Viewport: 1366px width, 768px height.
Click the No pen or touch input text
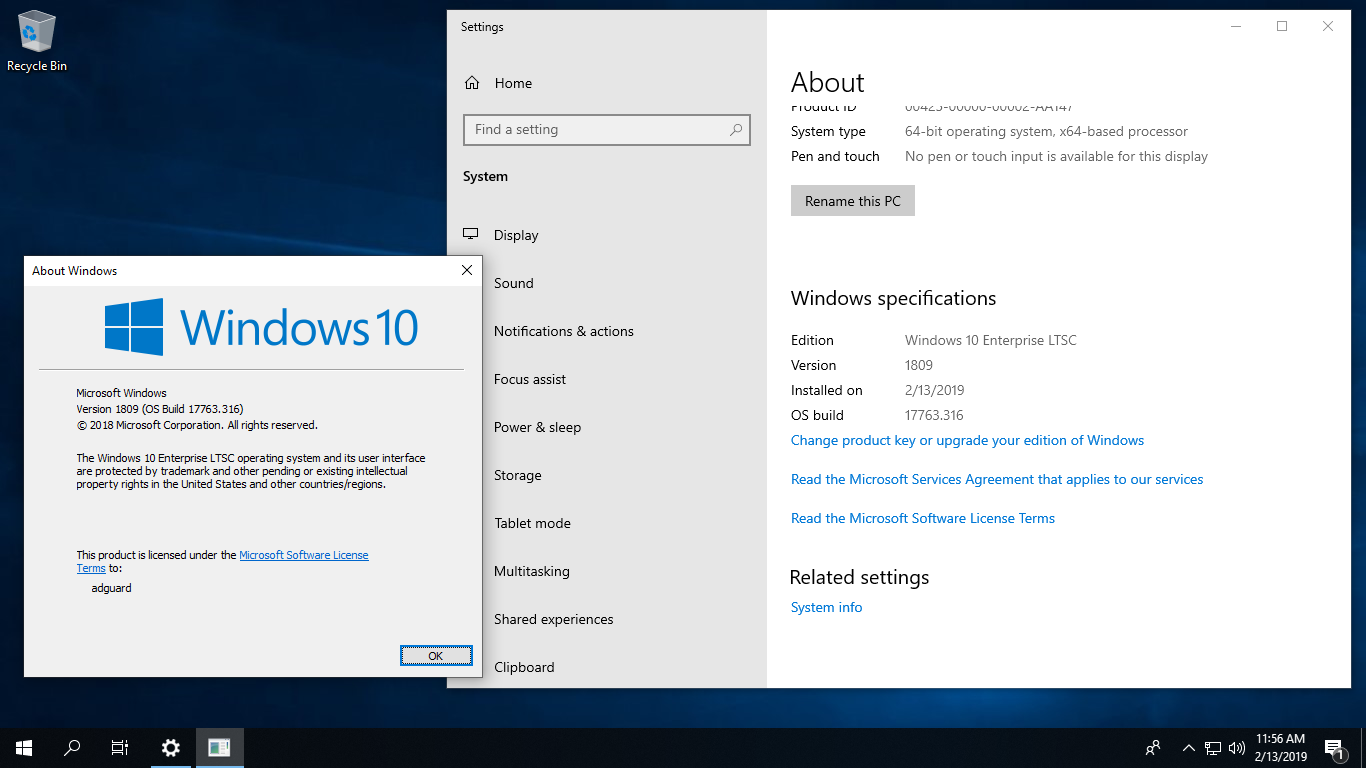[x=1056, y=156]
